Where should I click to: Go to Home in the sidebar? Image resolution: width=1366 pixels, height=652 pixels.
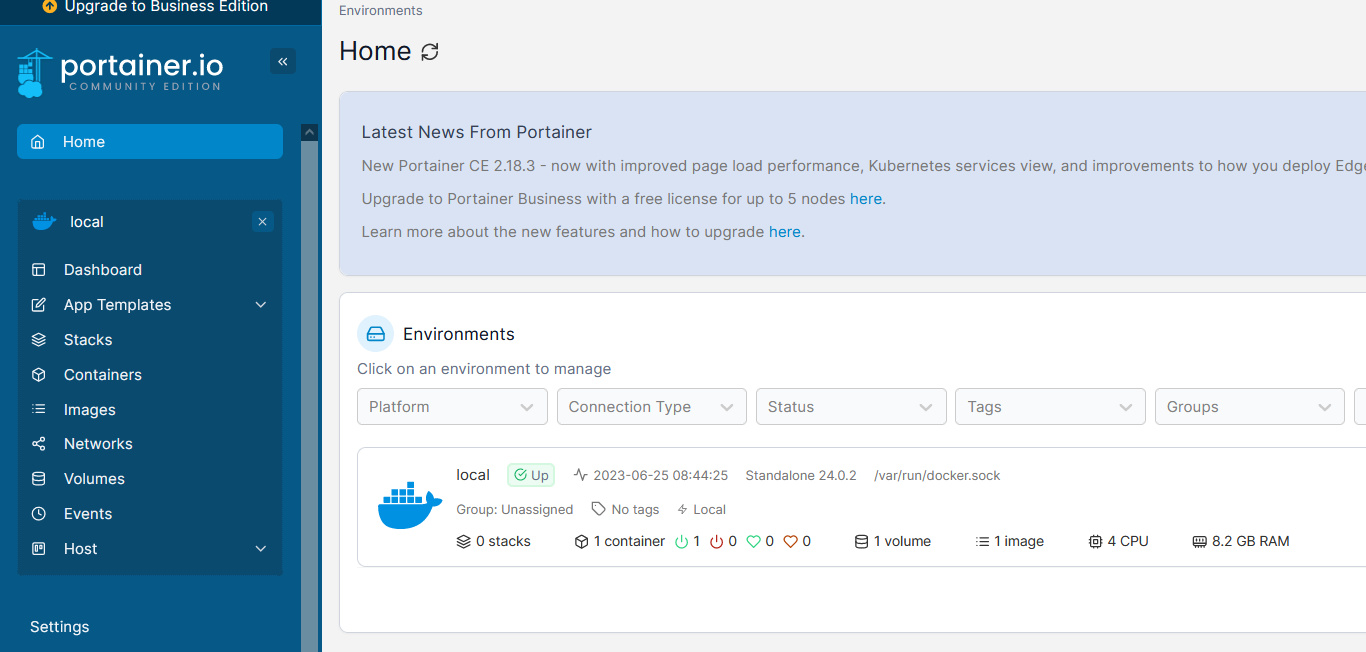coord(150,142)
